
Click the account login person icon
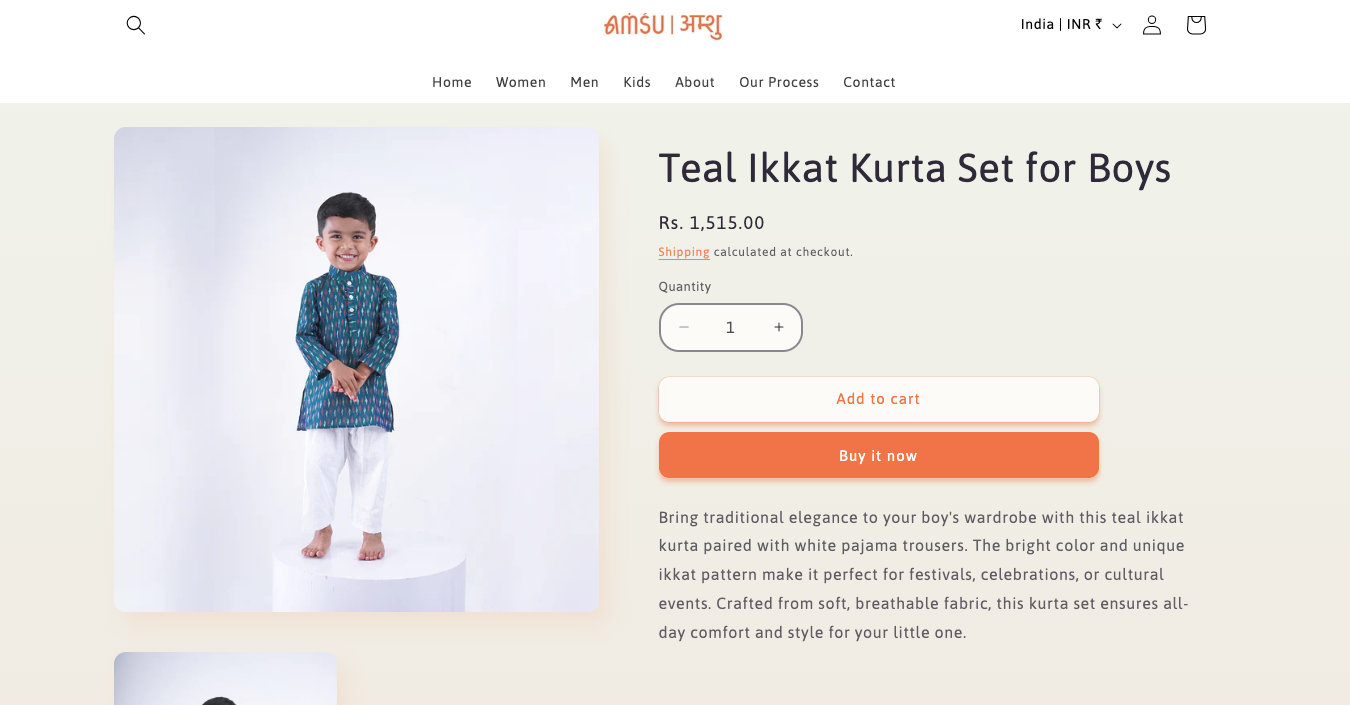click(1152, 25)
